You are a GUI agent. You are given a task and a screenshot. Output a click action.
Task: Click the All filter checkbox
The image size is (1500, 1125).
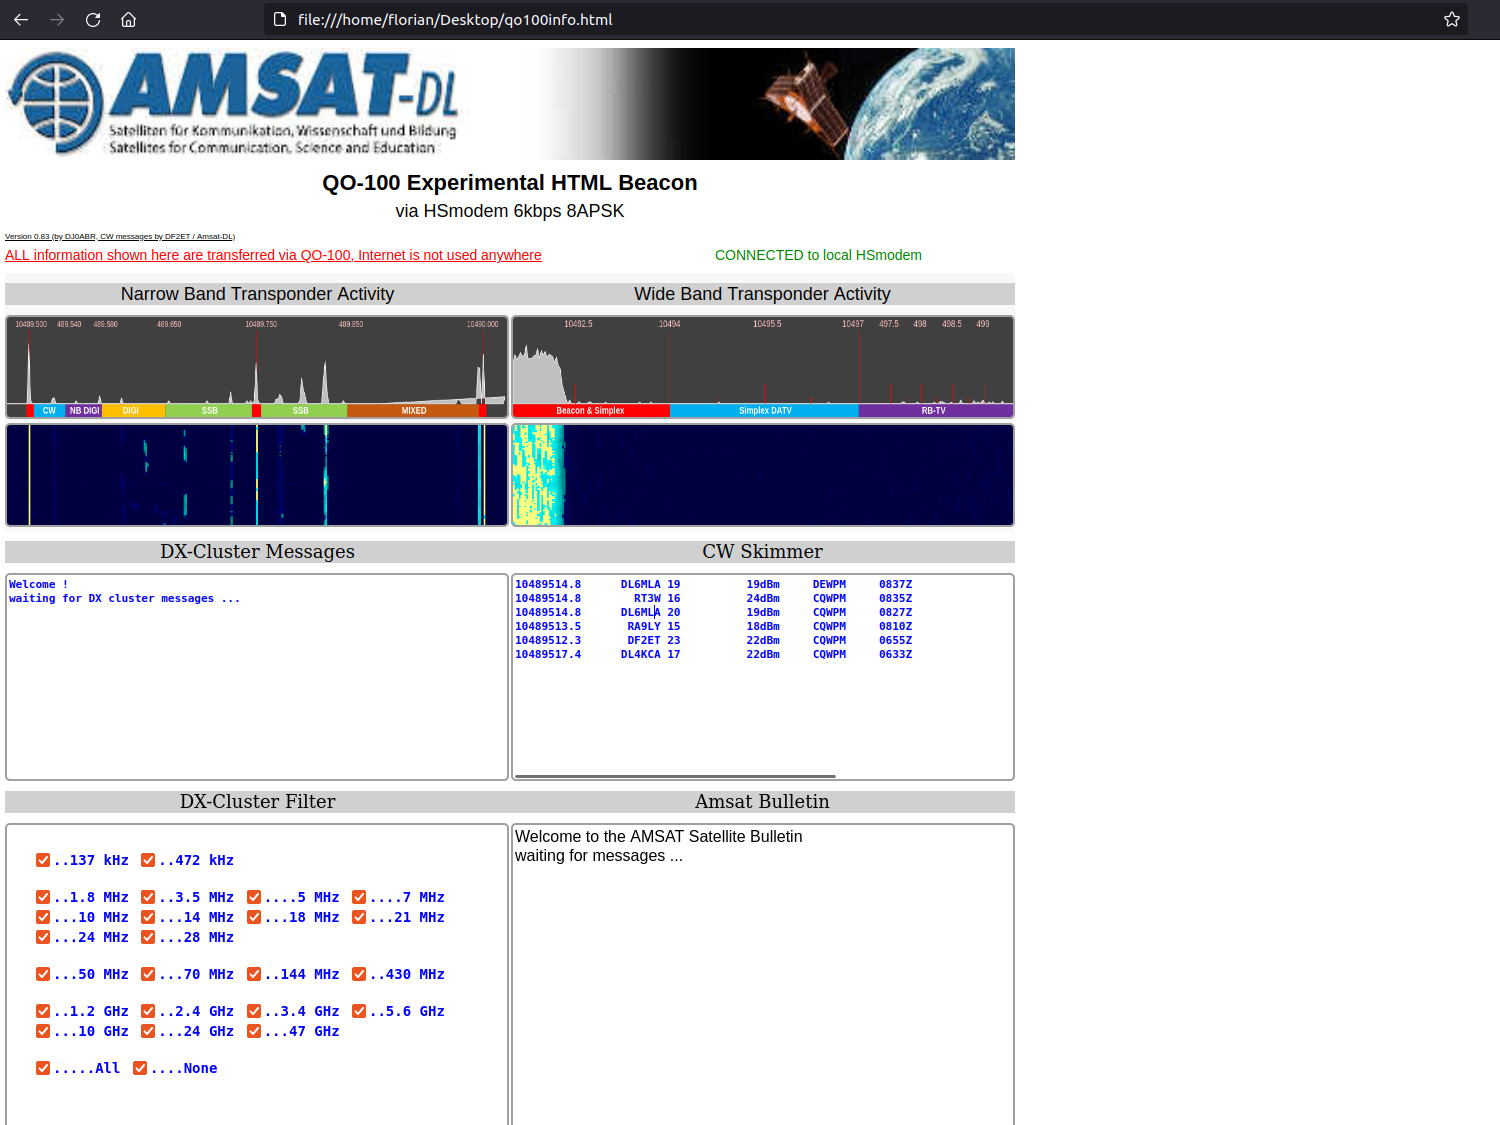(x=43, y=1068)
